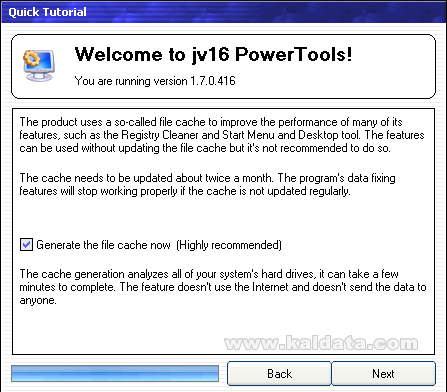Return with the Back button
Screen dimensions: 447x392
point(279,374)
